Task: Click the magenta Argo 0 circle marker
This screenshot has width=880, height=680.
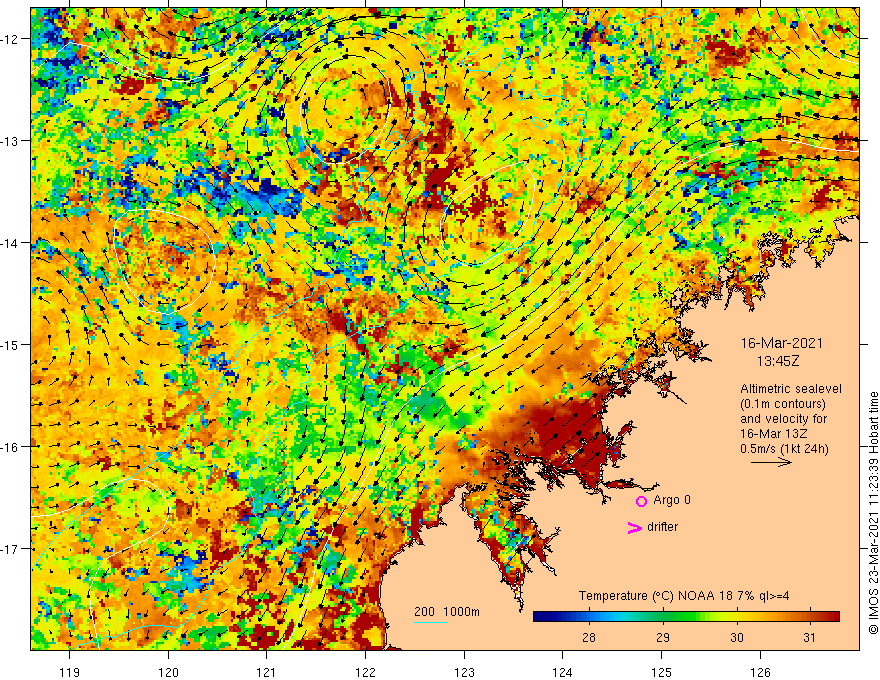Action: (x=641, y=501)
